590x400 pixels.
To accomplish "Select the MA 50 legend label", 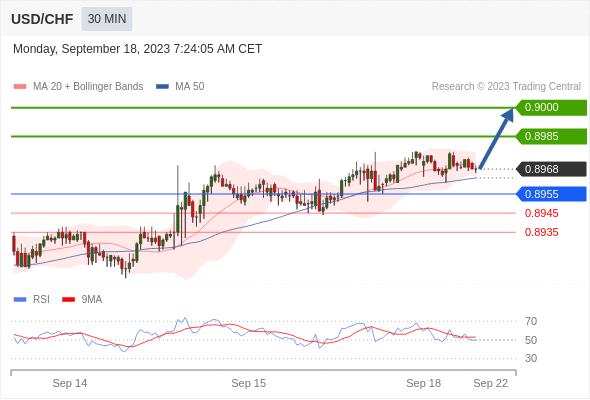I will pyautogui.click(x=190, y=87).
